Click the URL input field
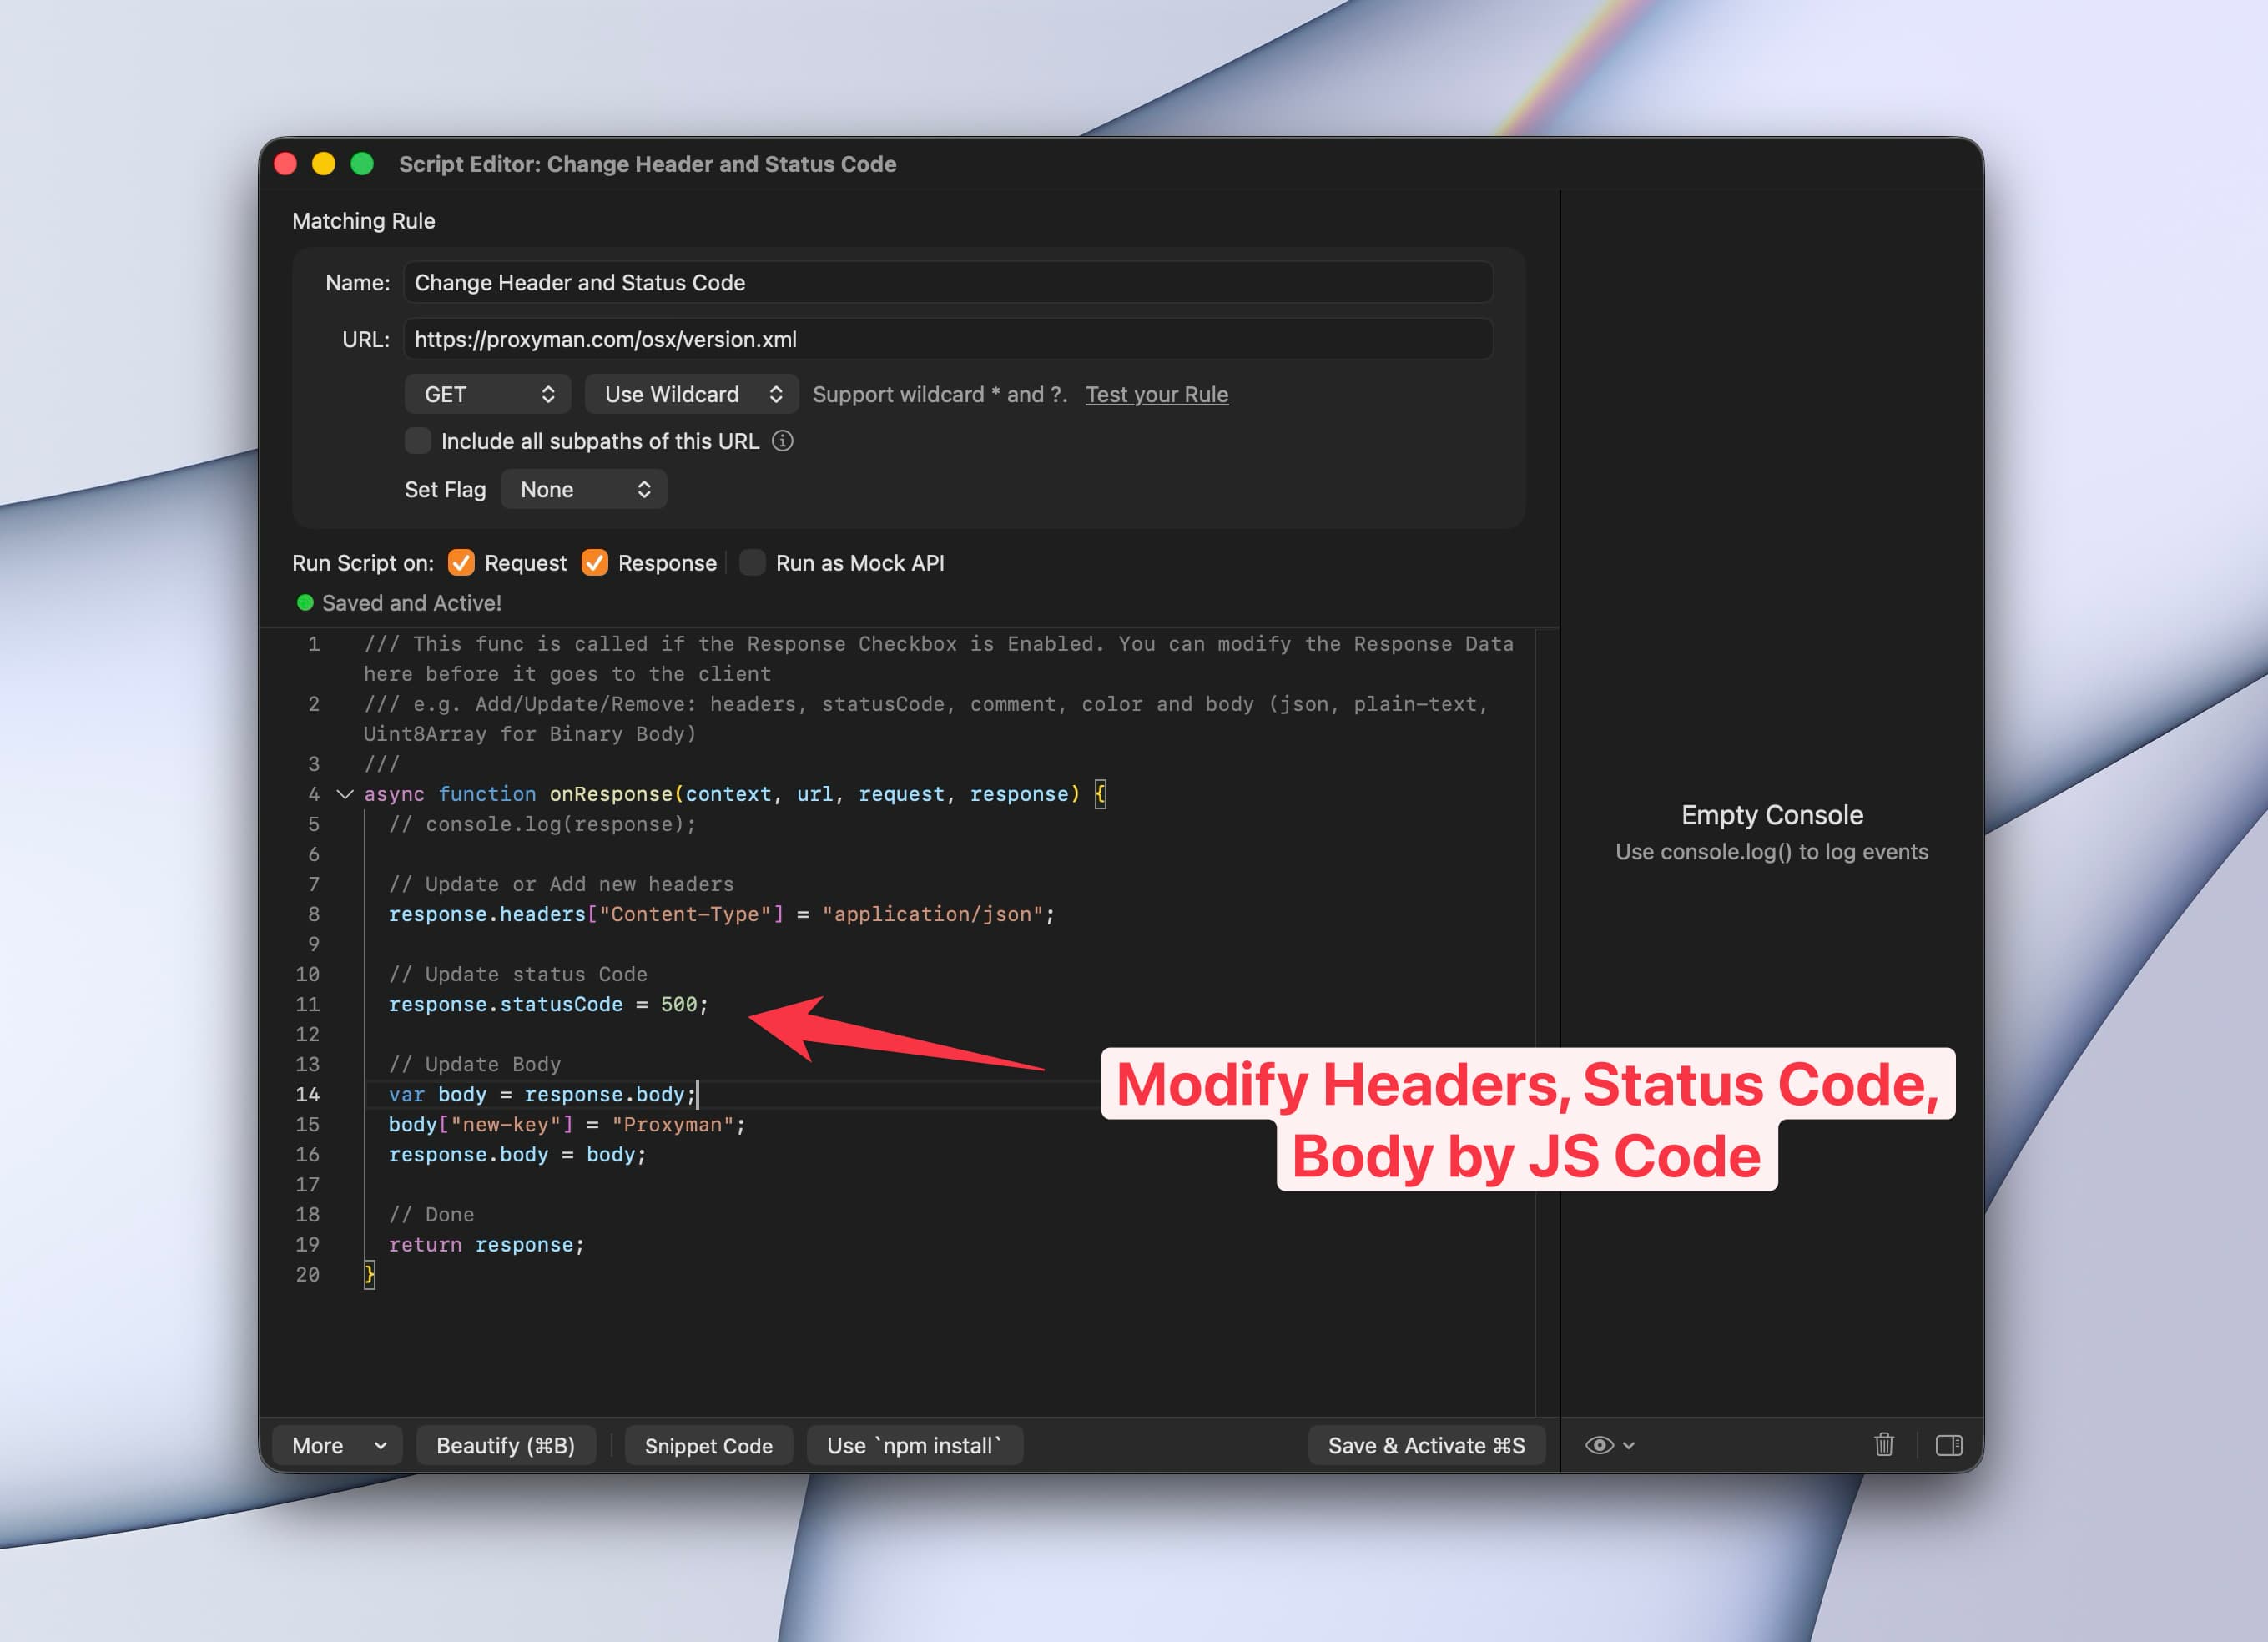The height and width of the screenshot is (1642, 2268). click(948, 339)
